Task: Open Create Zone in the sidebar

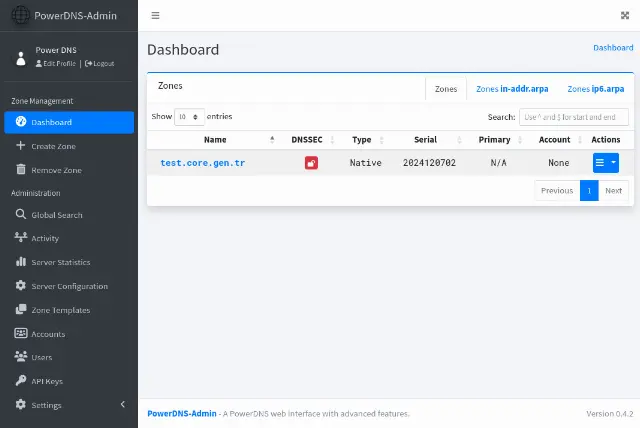Action: [x=69, y=146]
